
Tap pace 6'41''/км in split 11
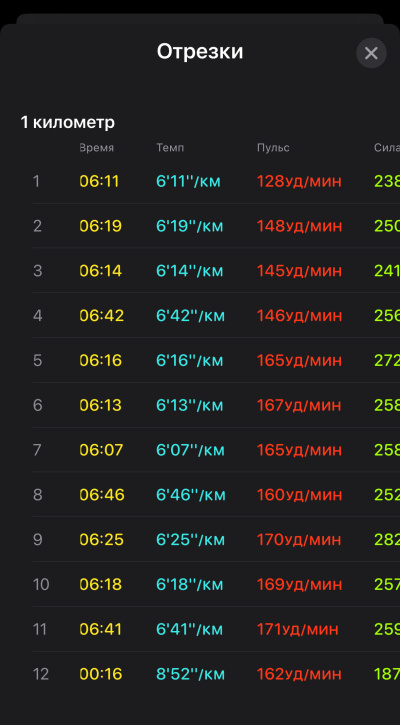coord(190,629)
